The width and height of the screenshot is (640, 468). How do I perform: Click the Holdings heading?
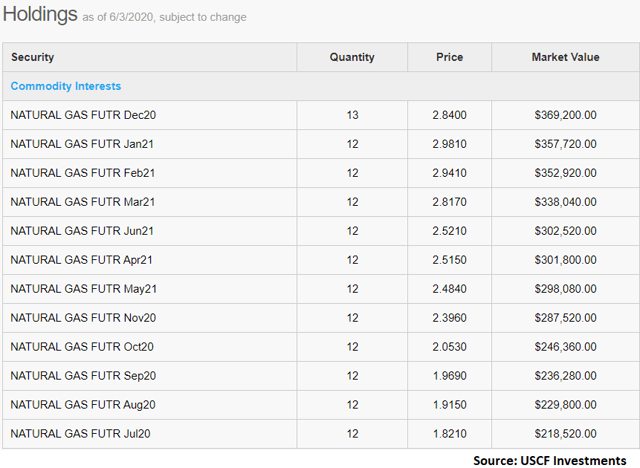40,15
